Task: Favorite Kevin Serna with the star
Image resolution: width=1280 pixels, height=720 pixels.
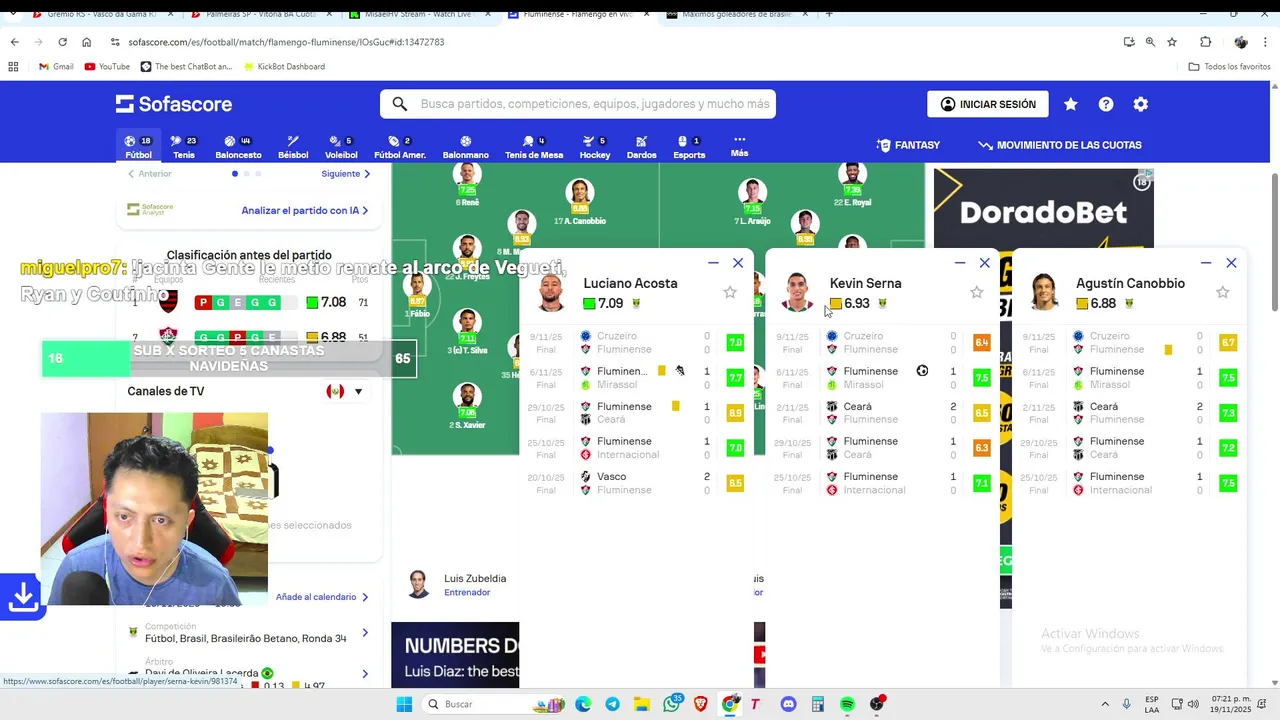Action: pos(977,292)
